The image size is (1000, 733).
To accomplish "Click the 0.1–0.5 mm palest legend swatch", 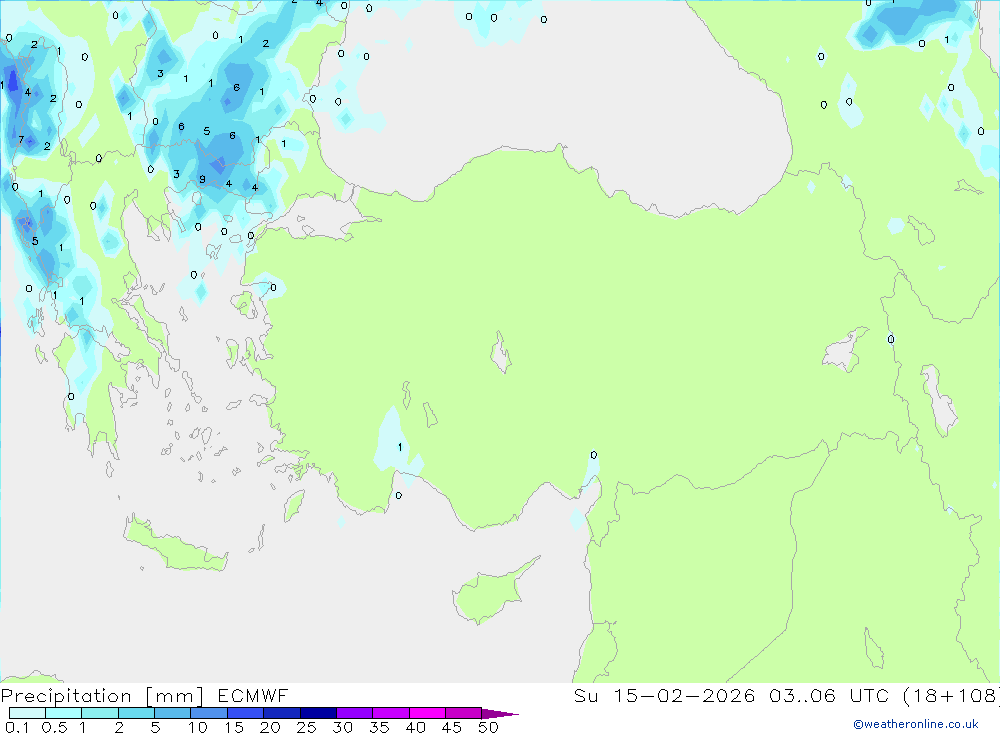I will pos(27,713).
